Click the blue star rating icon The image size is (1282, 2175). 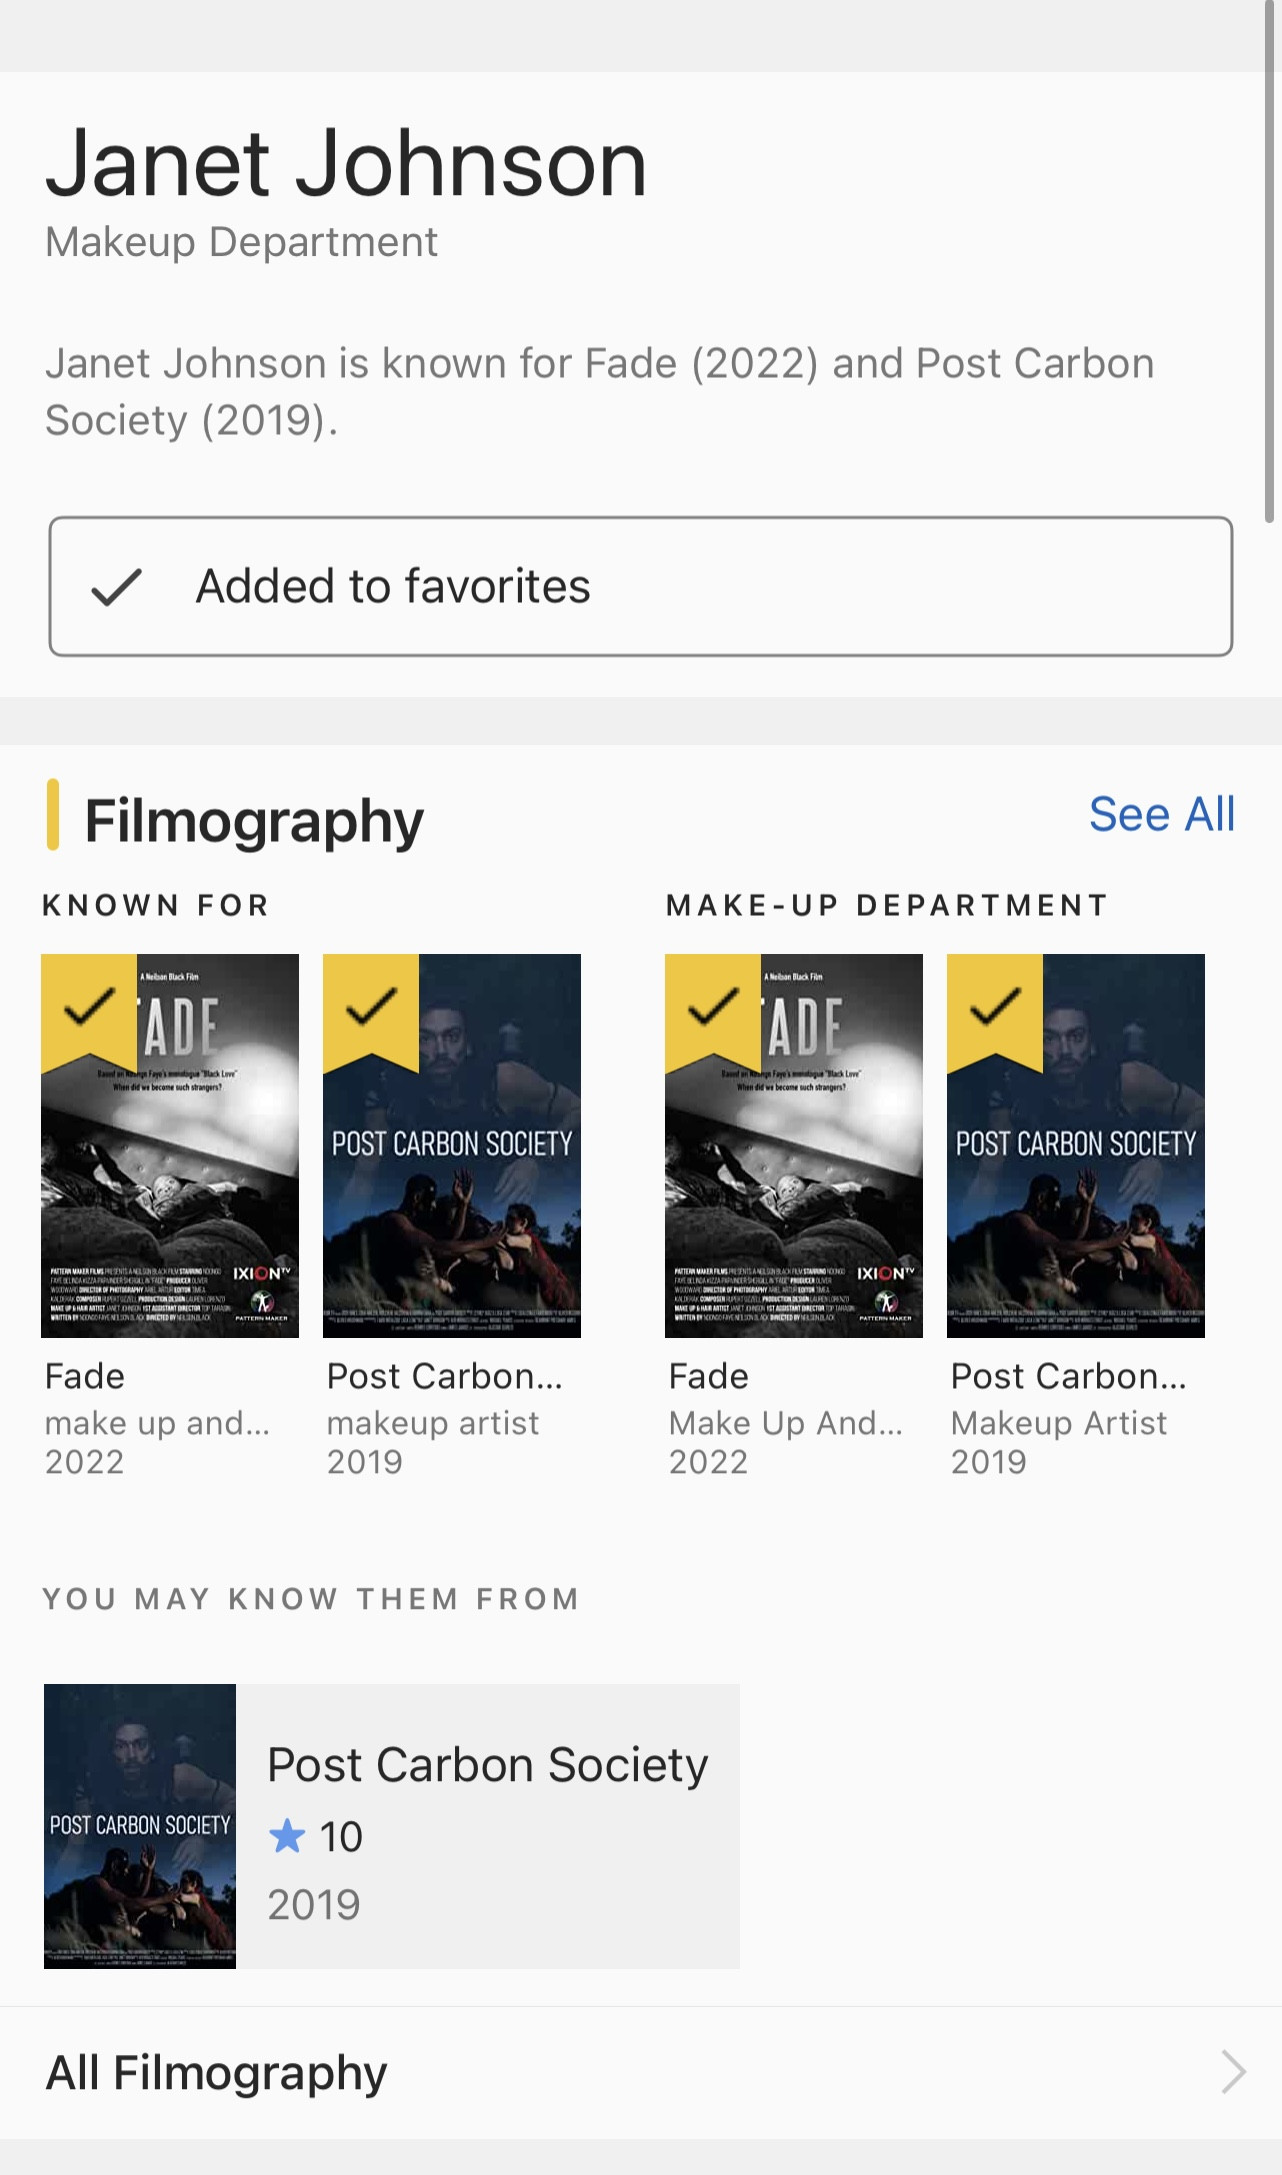[287, 1836]
